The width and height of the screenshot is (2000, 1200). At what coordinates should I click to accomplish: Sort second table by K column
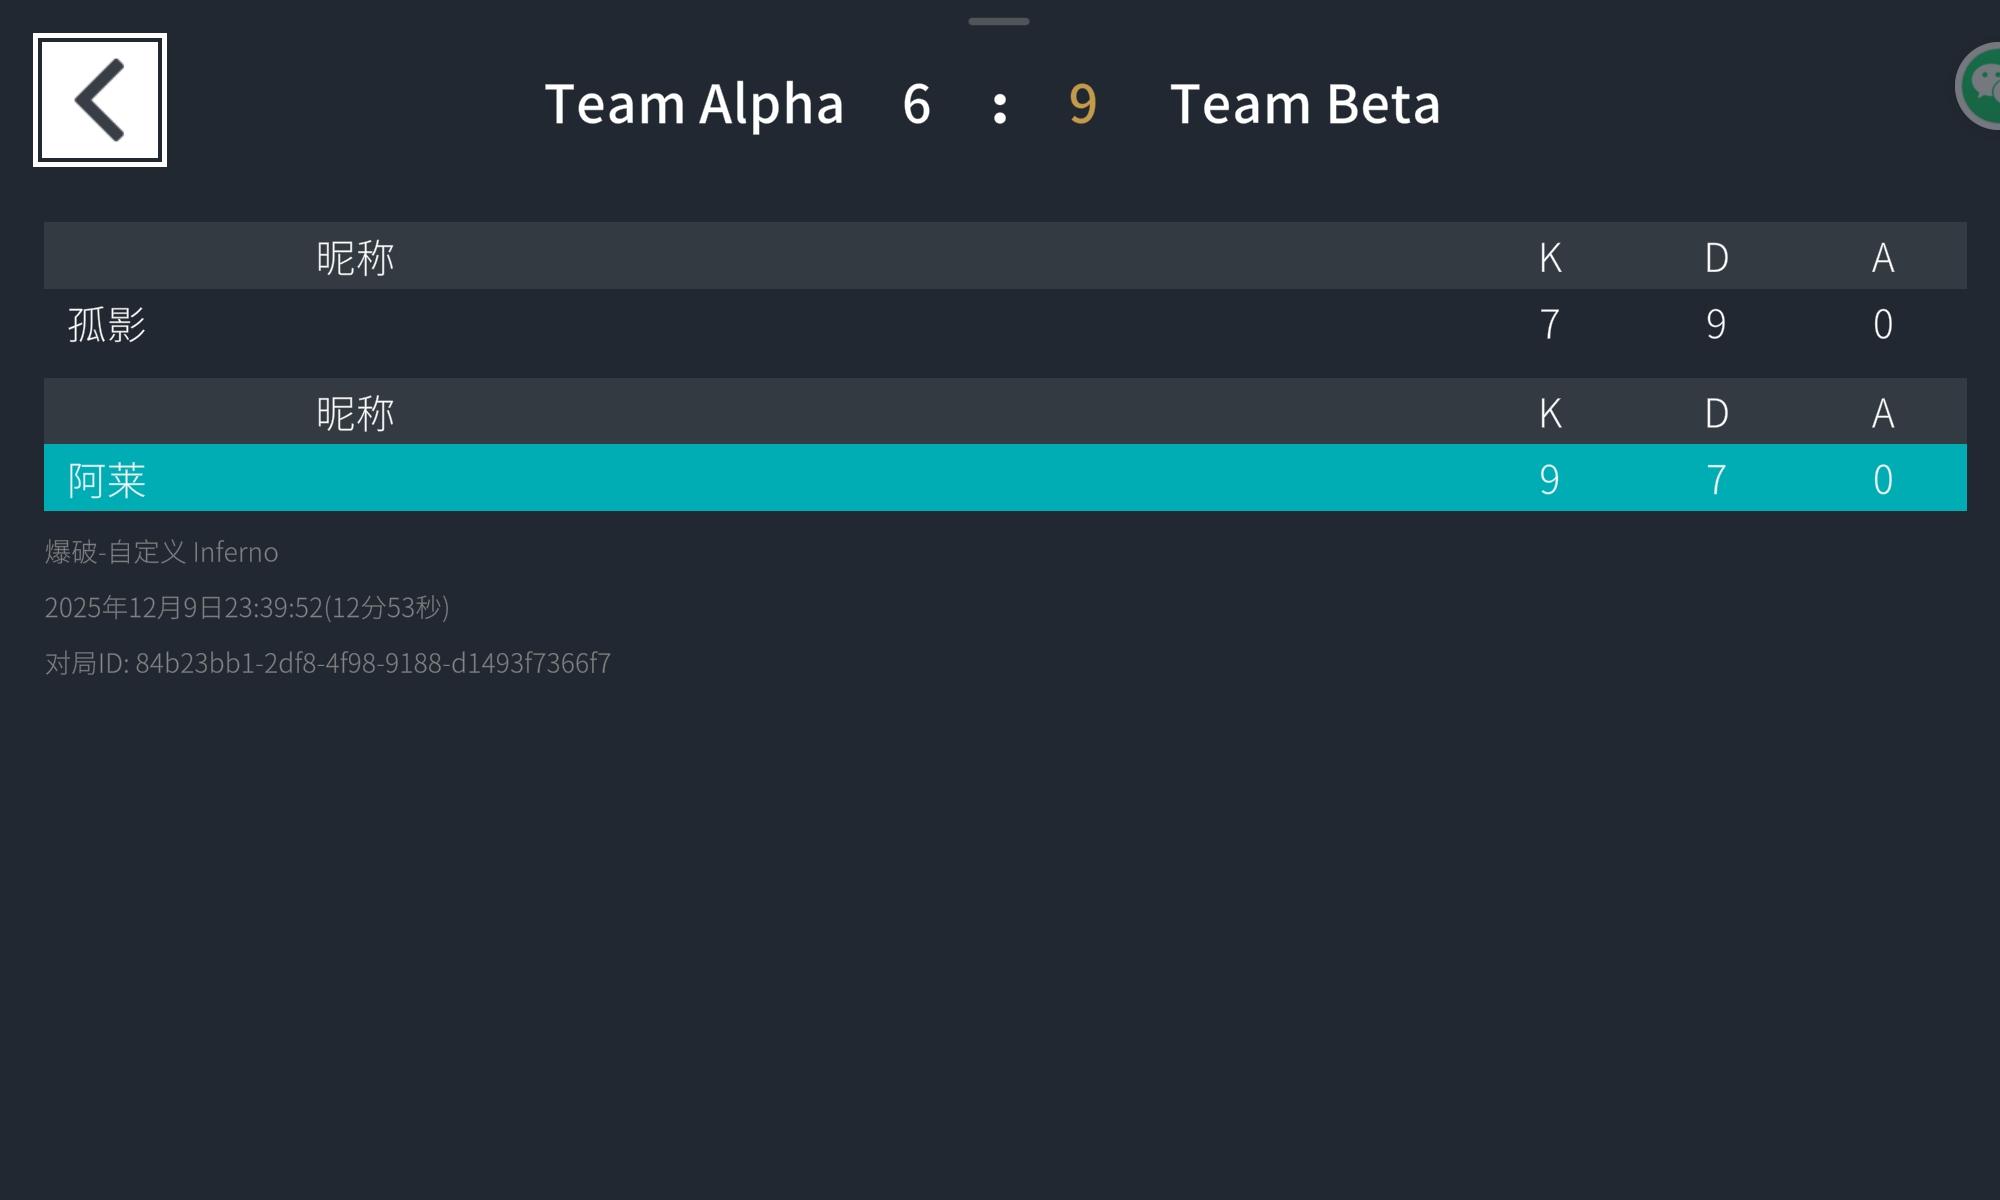point(1550,413)
